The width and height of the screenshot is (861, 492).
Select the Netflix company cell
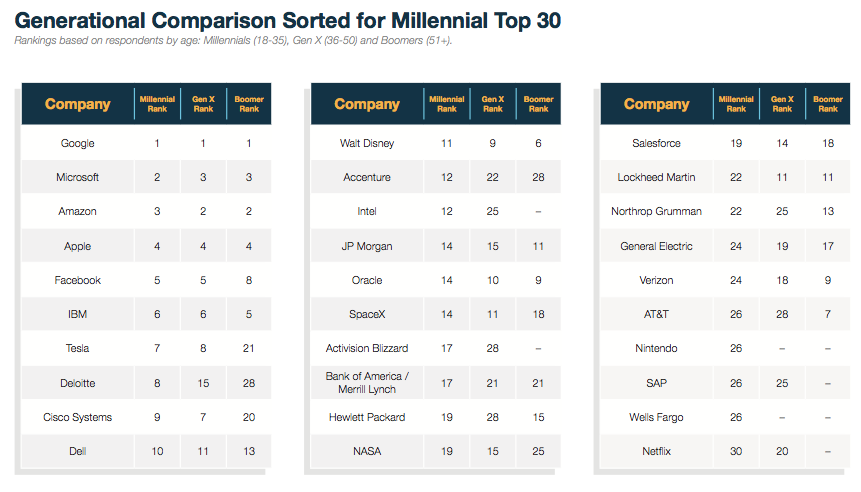(656, 452)
